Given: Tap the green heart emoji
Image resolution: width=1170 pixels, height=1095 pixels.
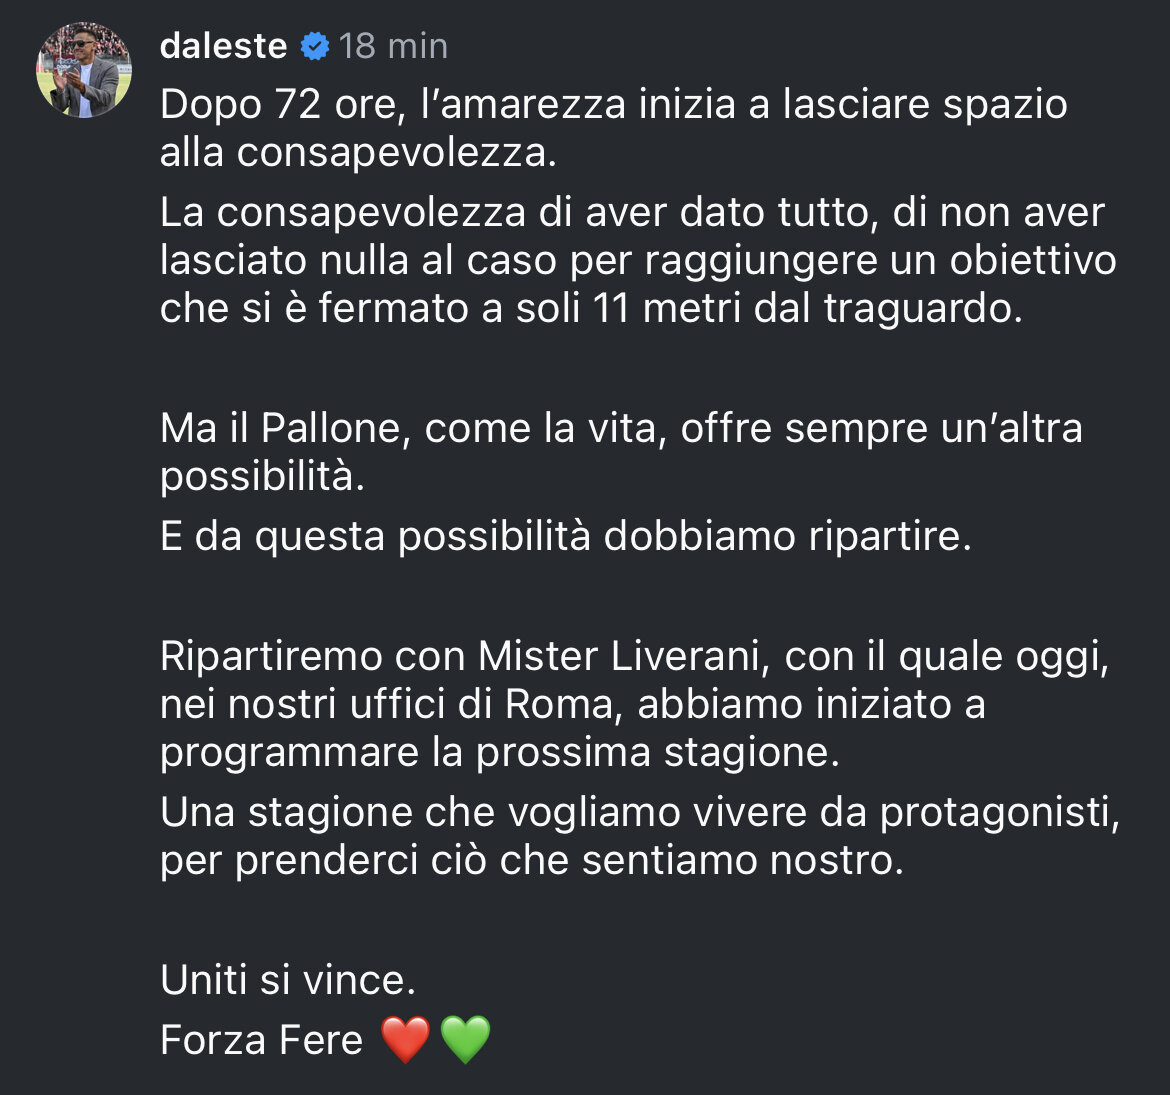Looking at the screenshot, I should (x=466, y=1039).
